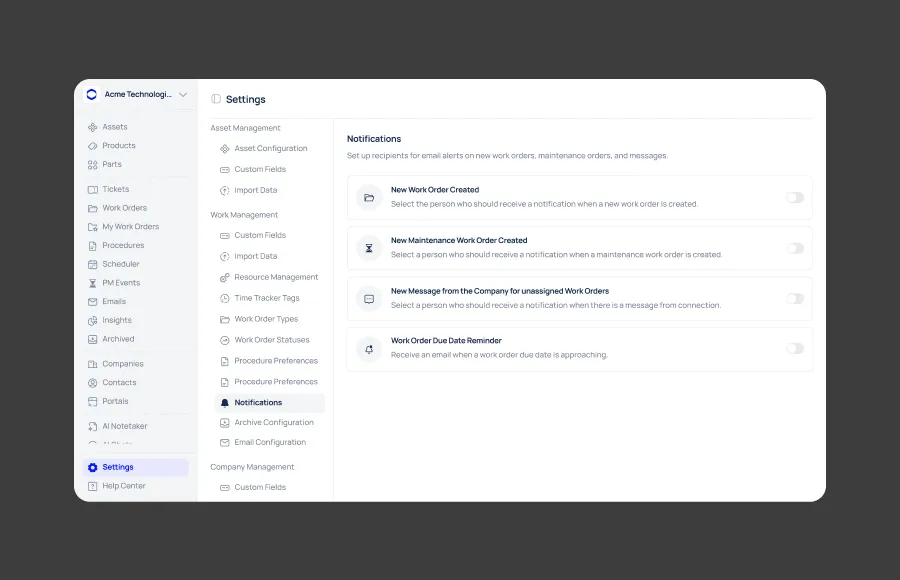Click the Resource Management icon
The width and height of the screenshot is (900, 580).
point(225,277)
